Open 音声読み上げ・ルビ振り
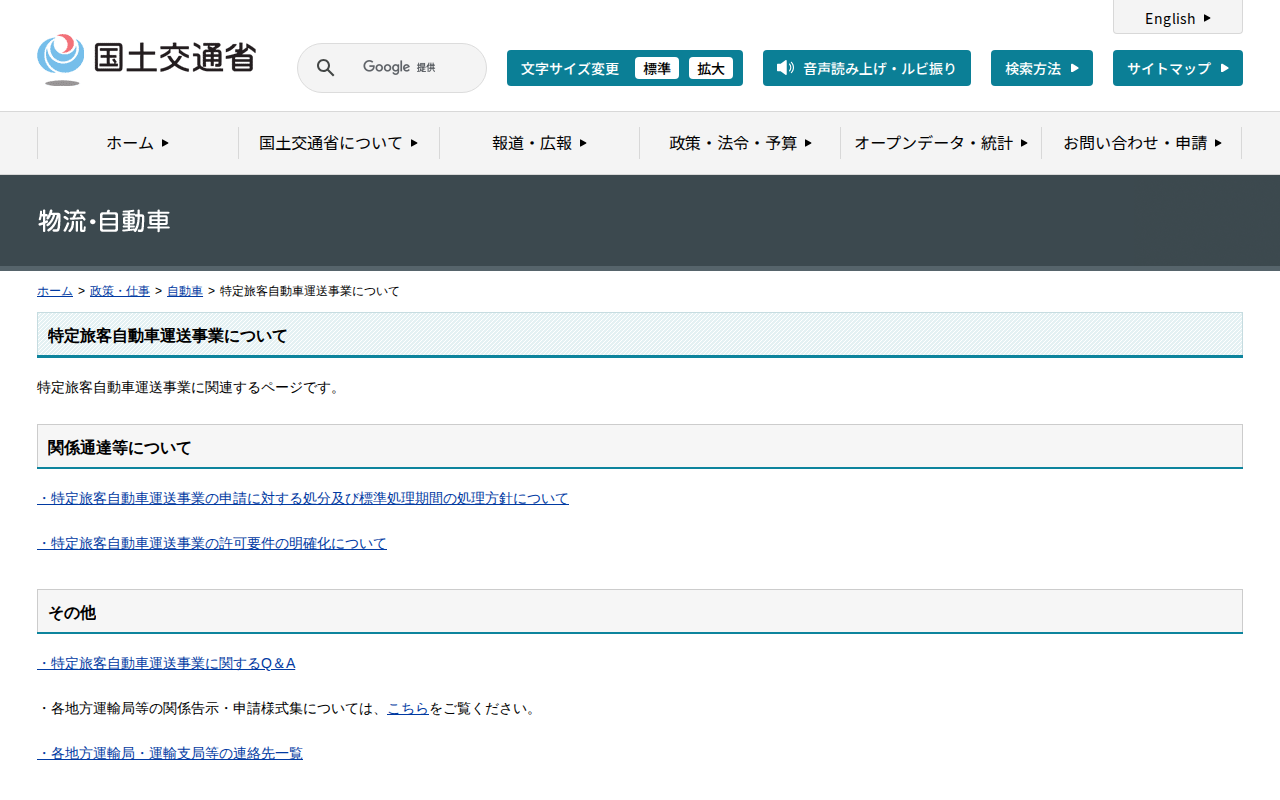Viewport: 1280px width, 800px height. click(x=867, y=68)
